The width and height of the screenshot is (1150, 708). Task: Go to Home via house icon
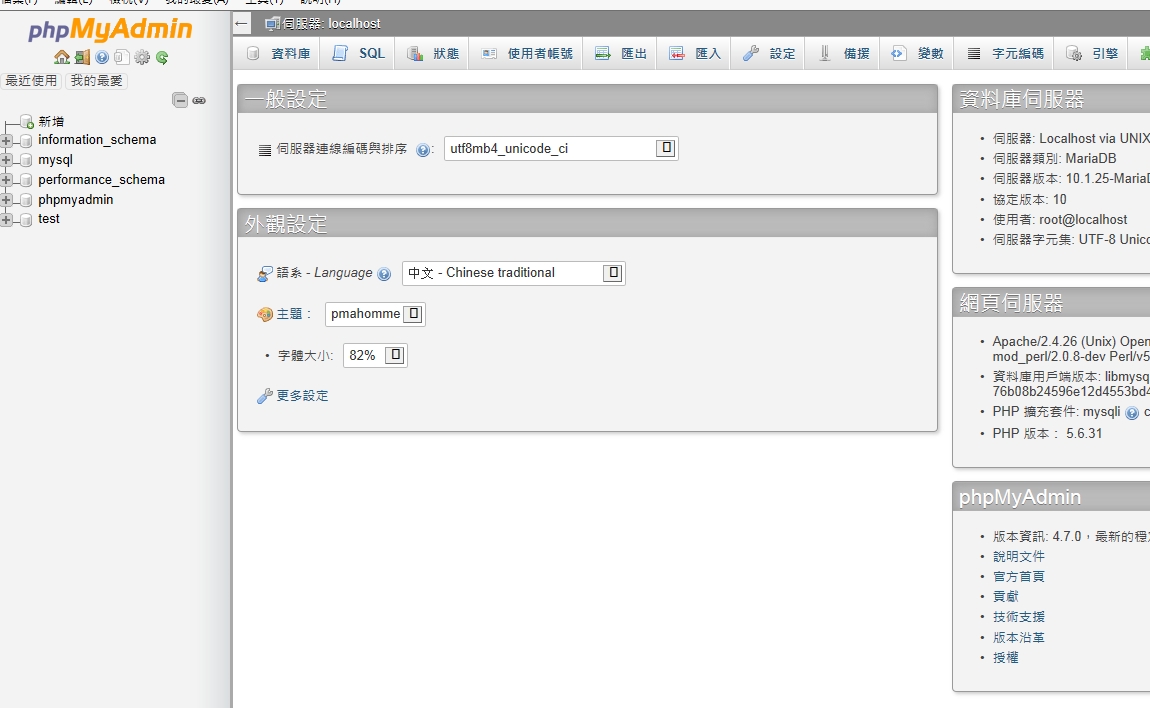[x=62, y=57]
